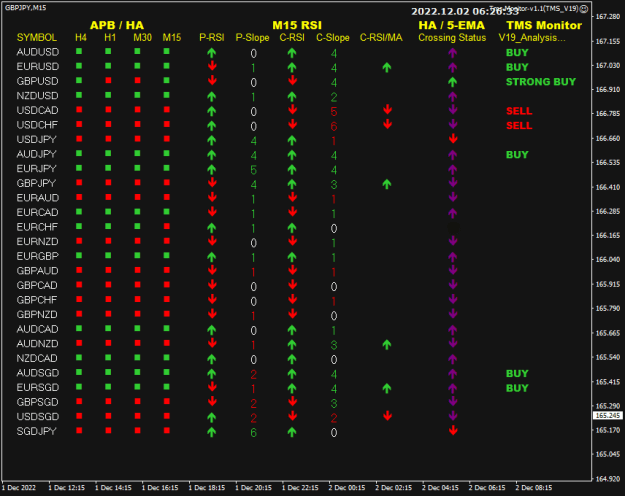The width and height of the screenshot is (625, 496).
Task: Click the SELL signal for USDCHF
Action: 519,126
